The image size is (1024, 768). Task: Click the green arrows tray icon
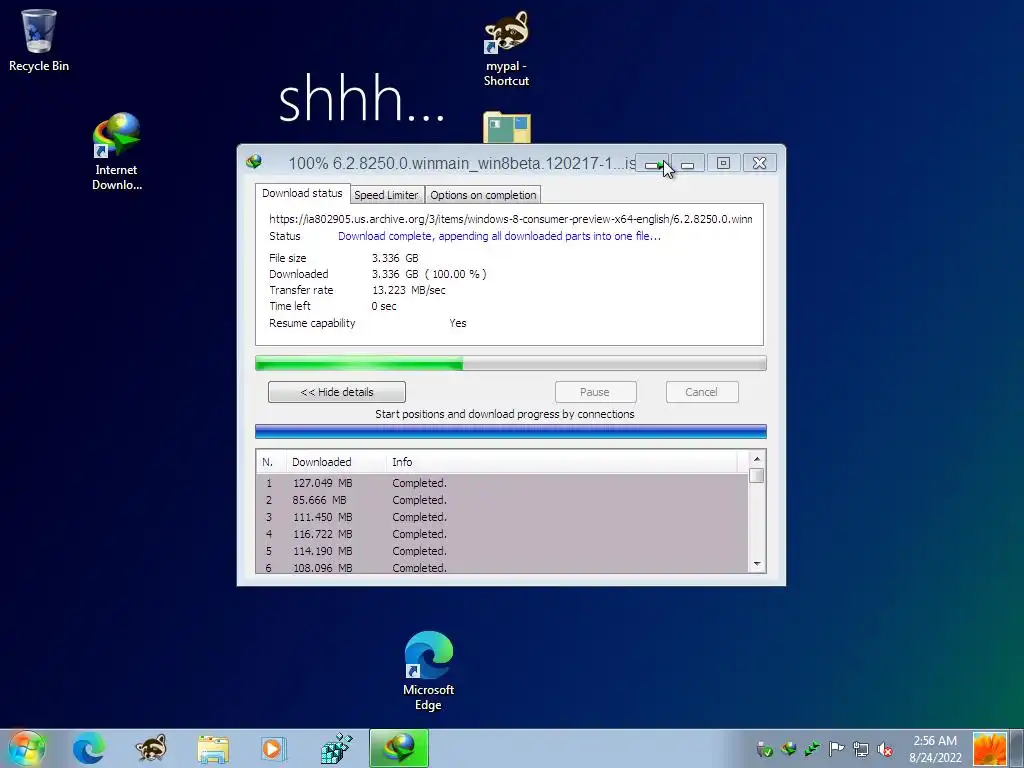click(x=812, y=749)
